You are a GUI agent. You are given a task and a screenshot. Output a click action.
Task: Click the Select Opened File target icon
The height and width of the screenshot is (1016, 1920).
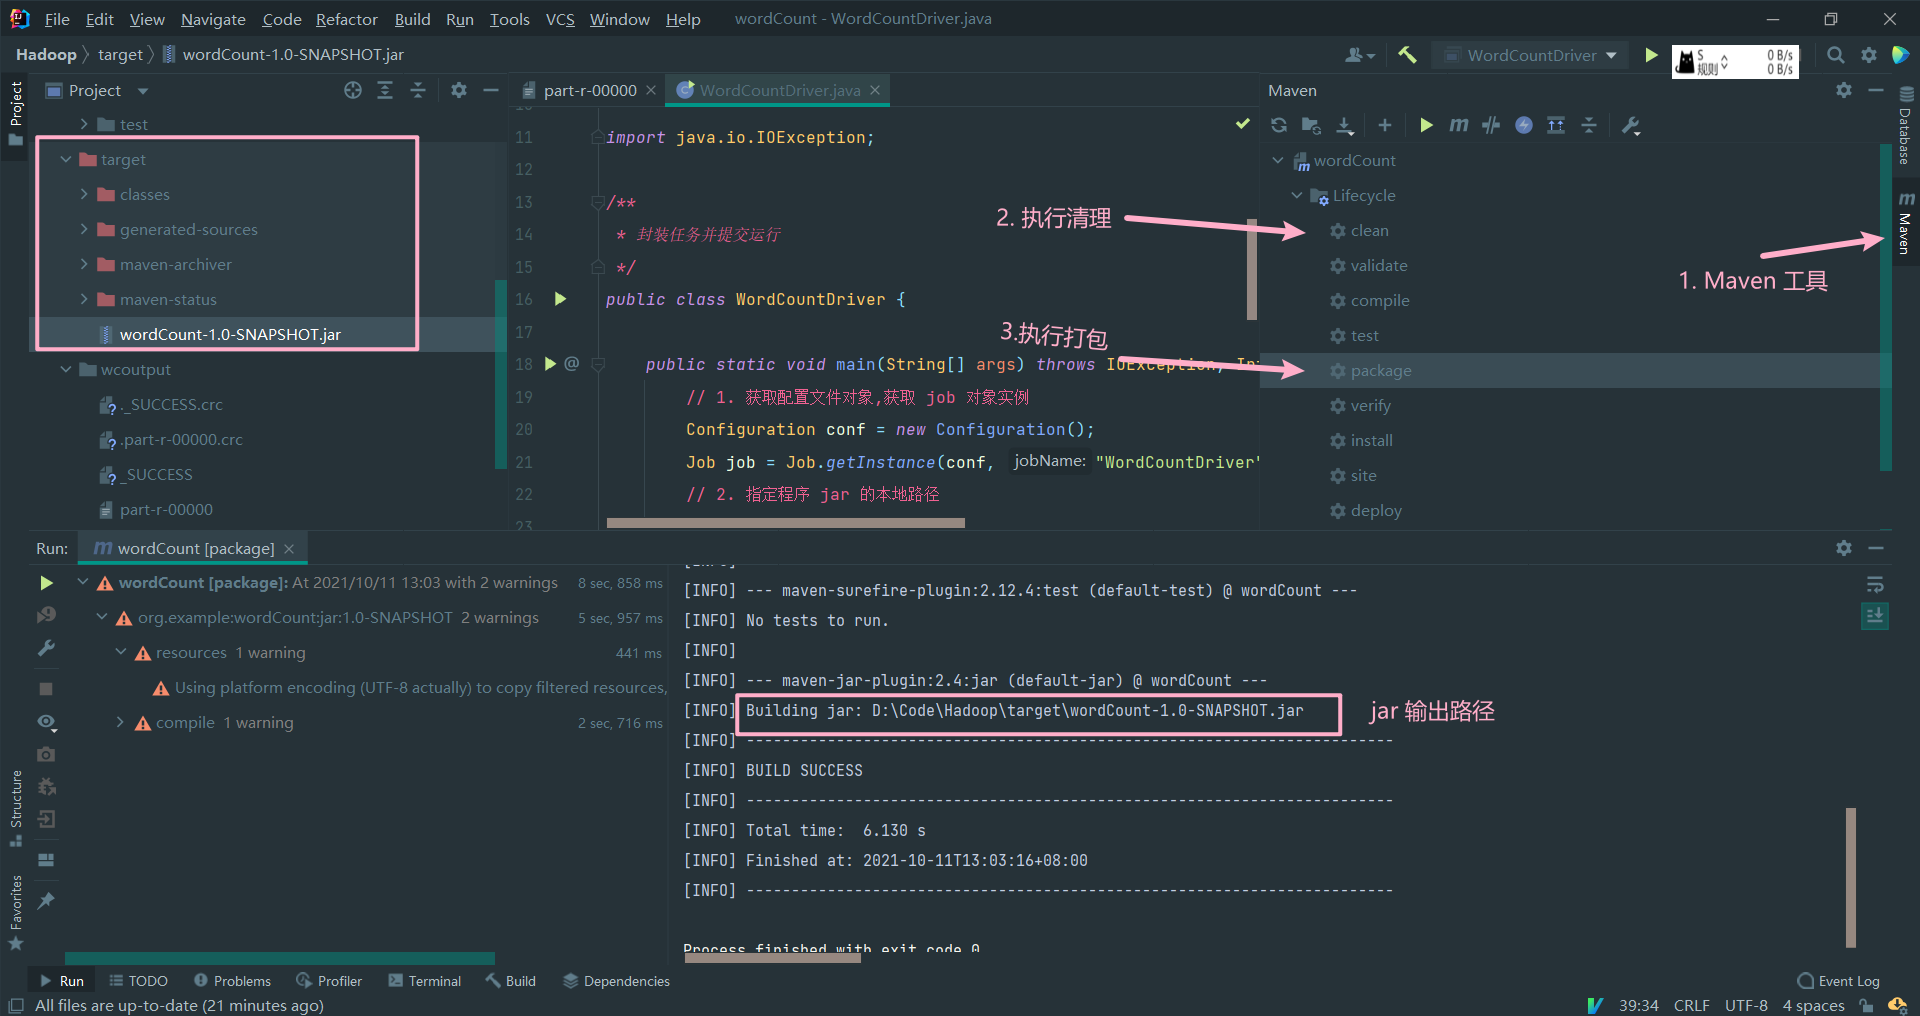(x=352, y=91)
